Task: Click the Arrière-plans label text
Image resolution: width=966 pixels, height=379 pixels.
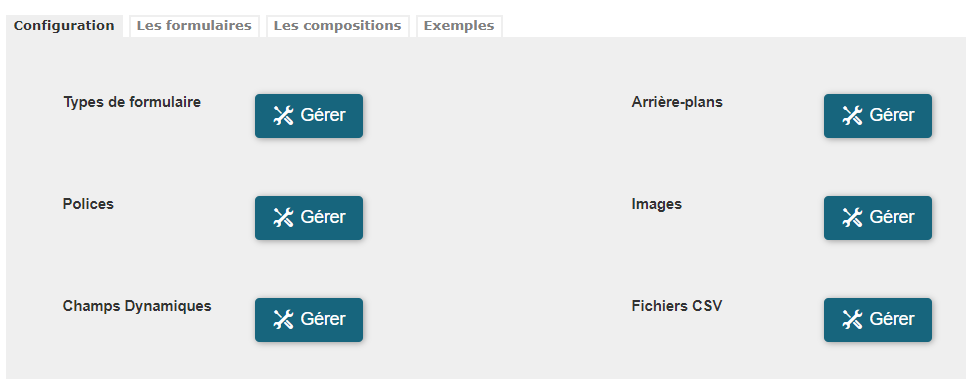Action: [677, 102]
